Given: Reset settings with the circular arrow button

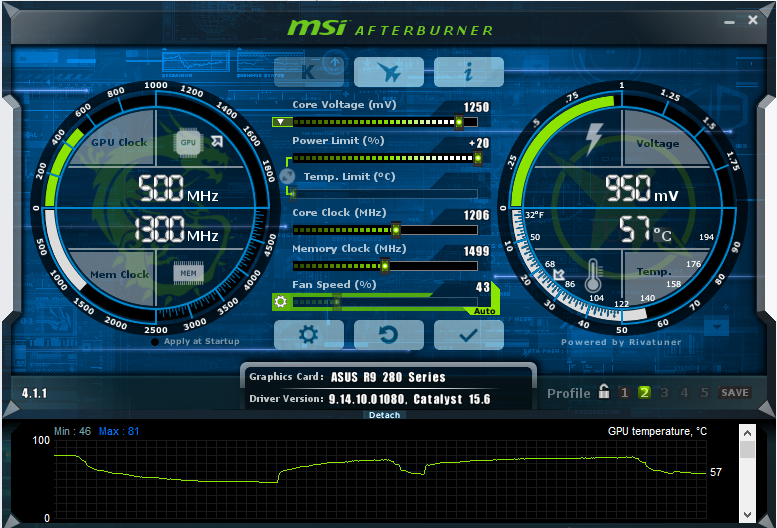Looking at the screenshot, I should [x=389, y=335].
